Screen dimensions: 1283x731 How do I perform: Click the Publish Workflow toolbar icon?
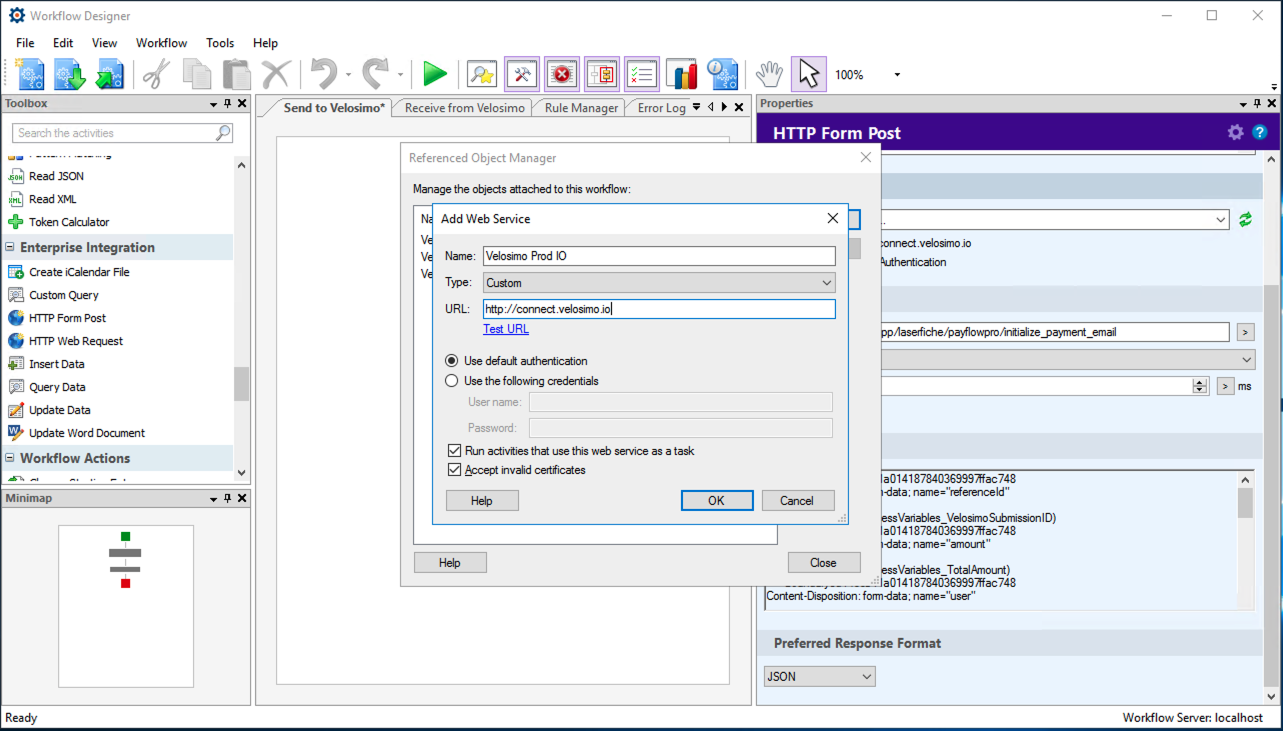[110, 74]
